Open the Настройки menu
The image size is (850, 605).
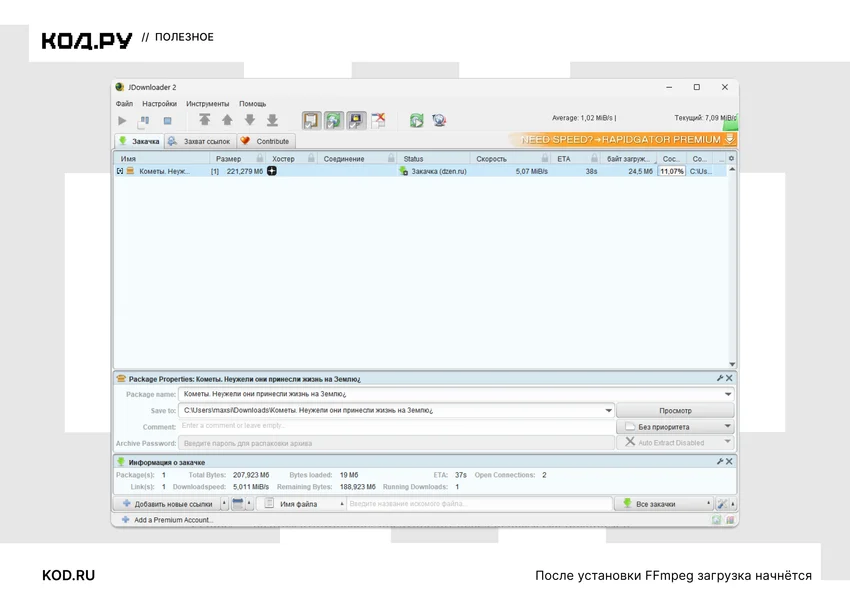159,104
